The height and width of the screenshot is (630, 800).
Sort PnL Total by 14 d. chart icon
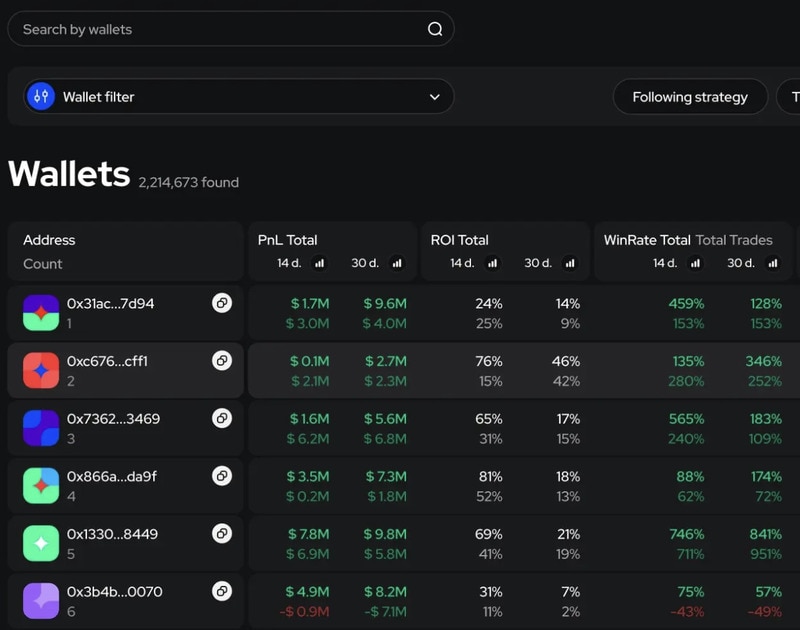coord(320,263)
